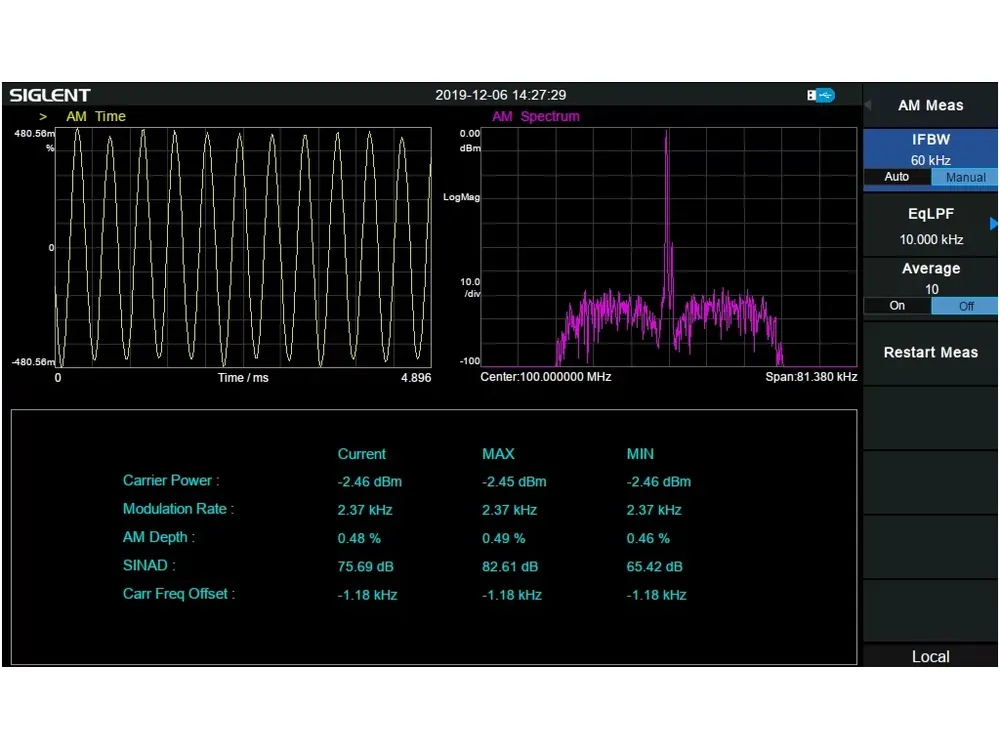Click the MIN column header
This screenshot has width=1000, height=750.
coord(640,454)
